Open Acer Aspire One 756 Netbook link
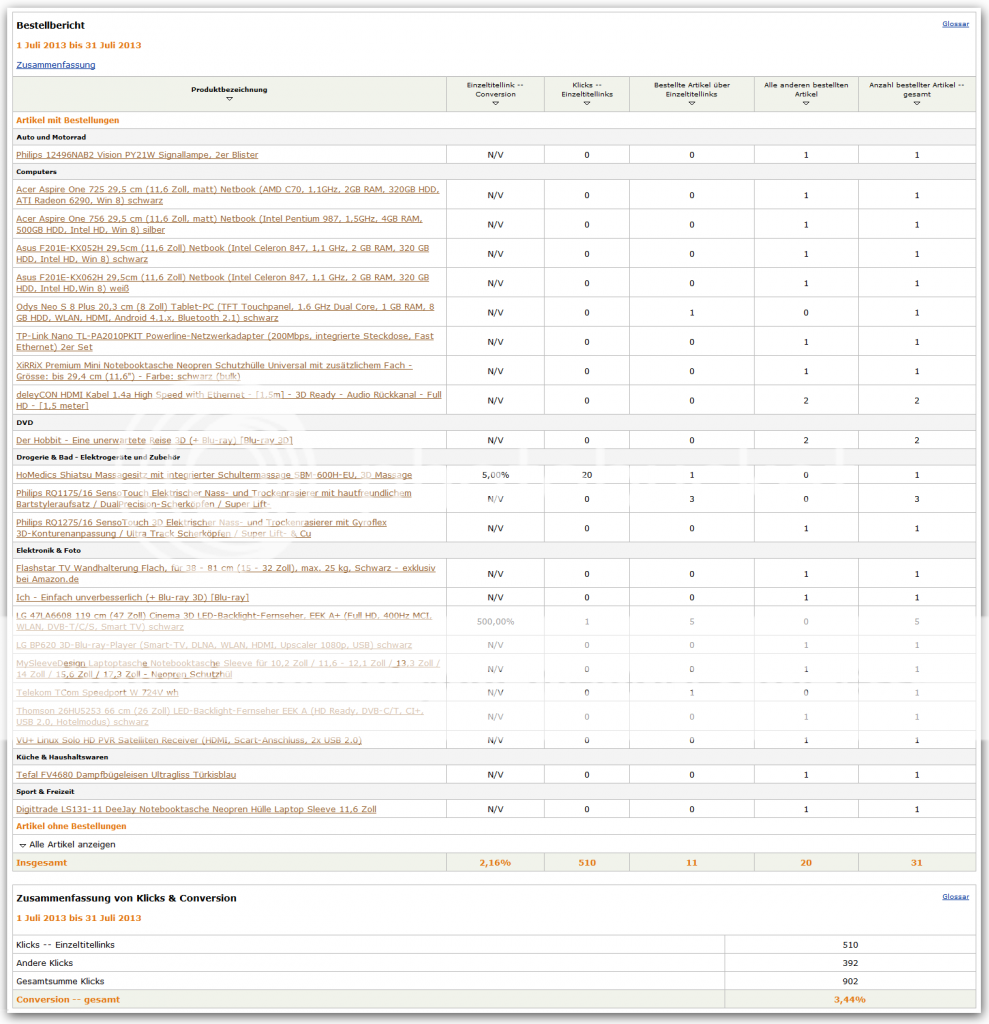Viewport: 989px width, 1024px height. pyautogui.click(x=219, y=224)
